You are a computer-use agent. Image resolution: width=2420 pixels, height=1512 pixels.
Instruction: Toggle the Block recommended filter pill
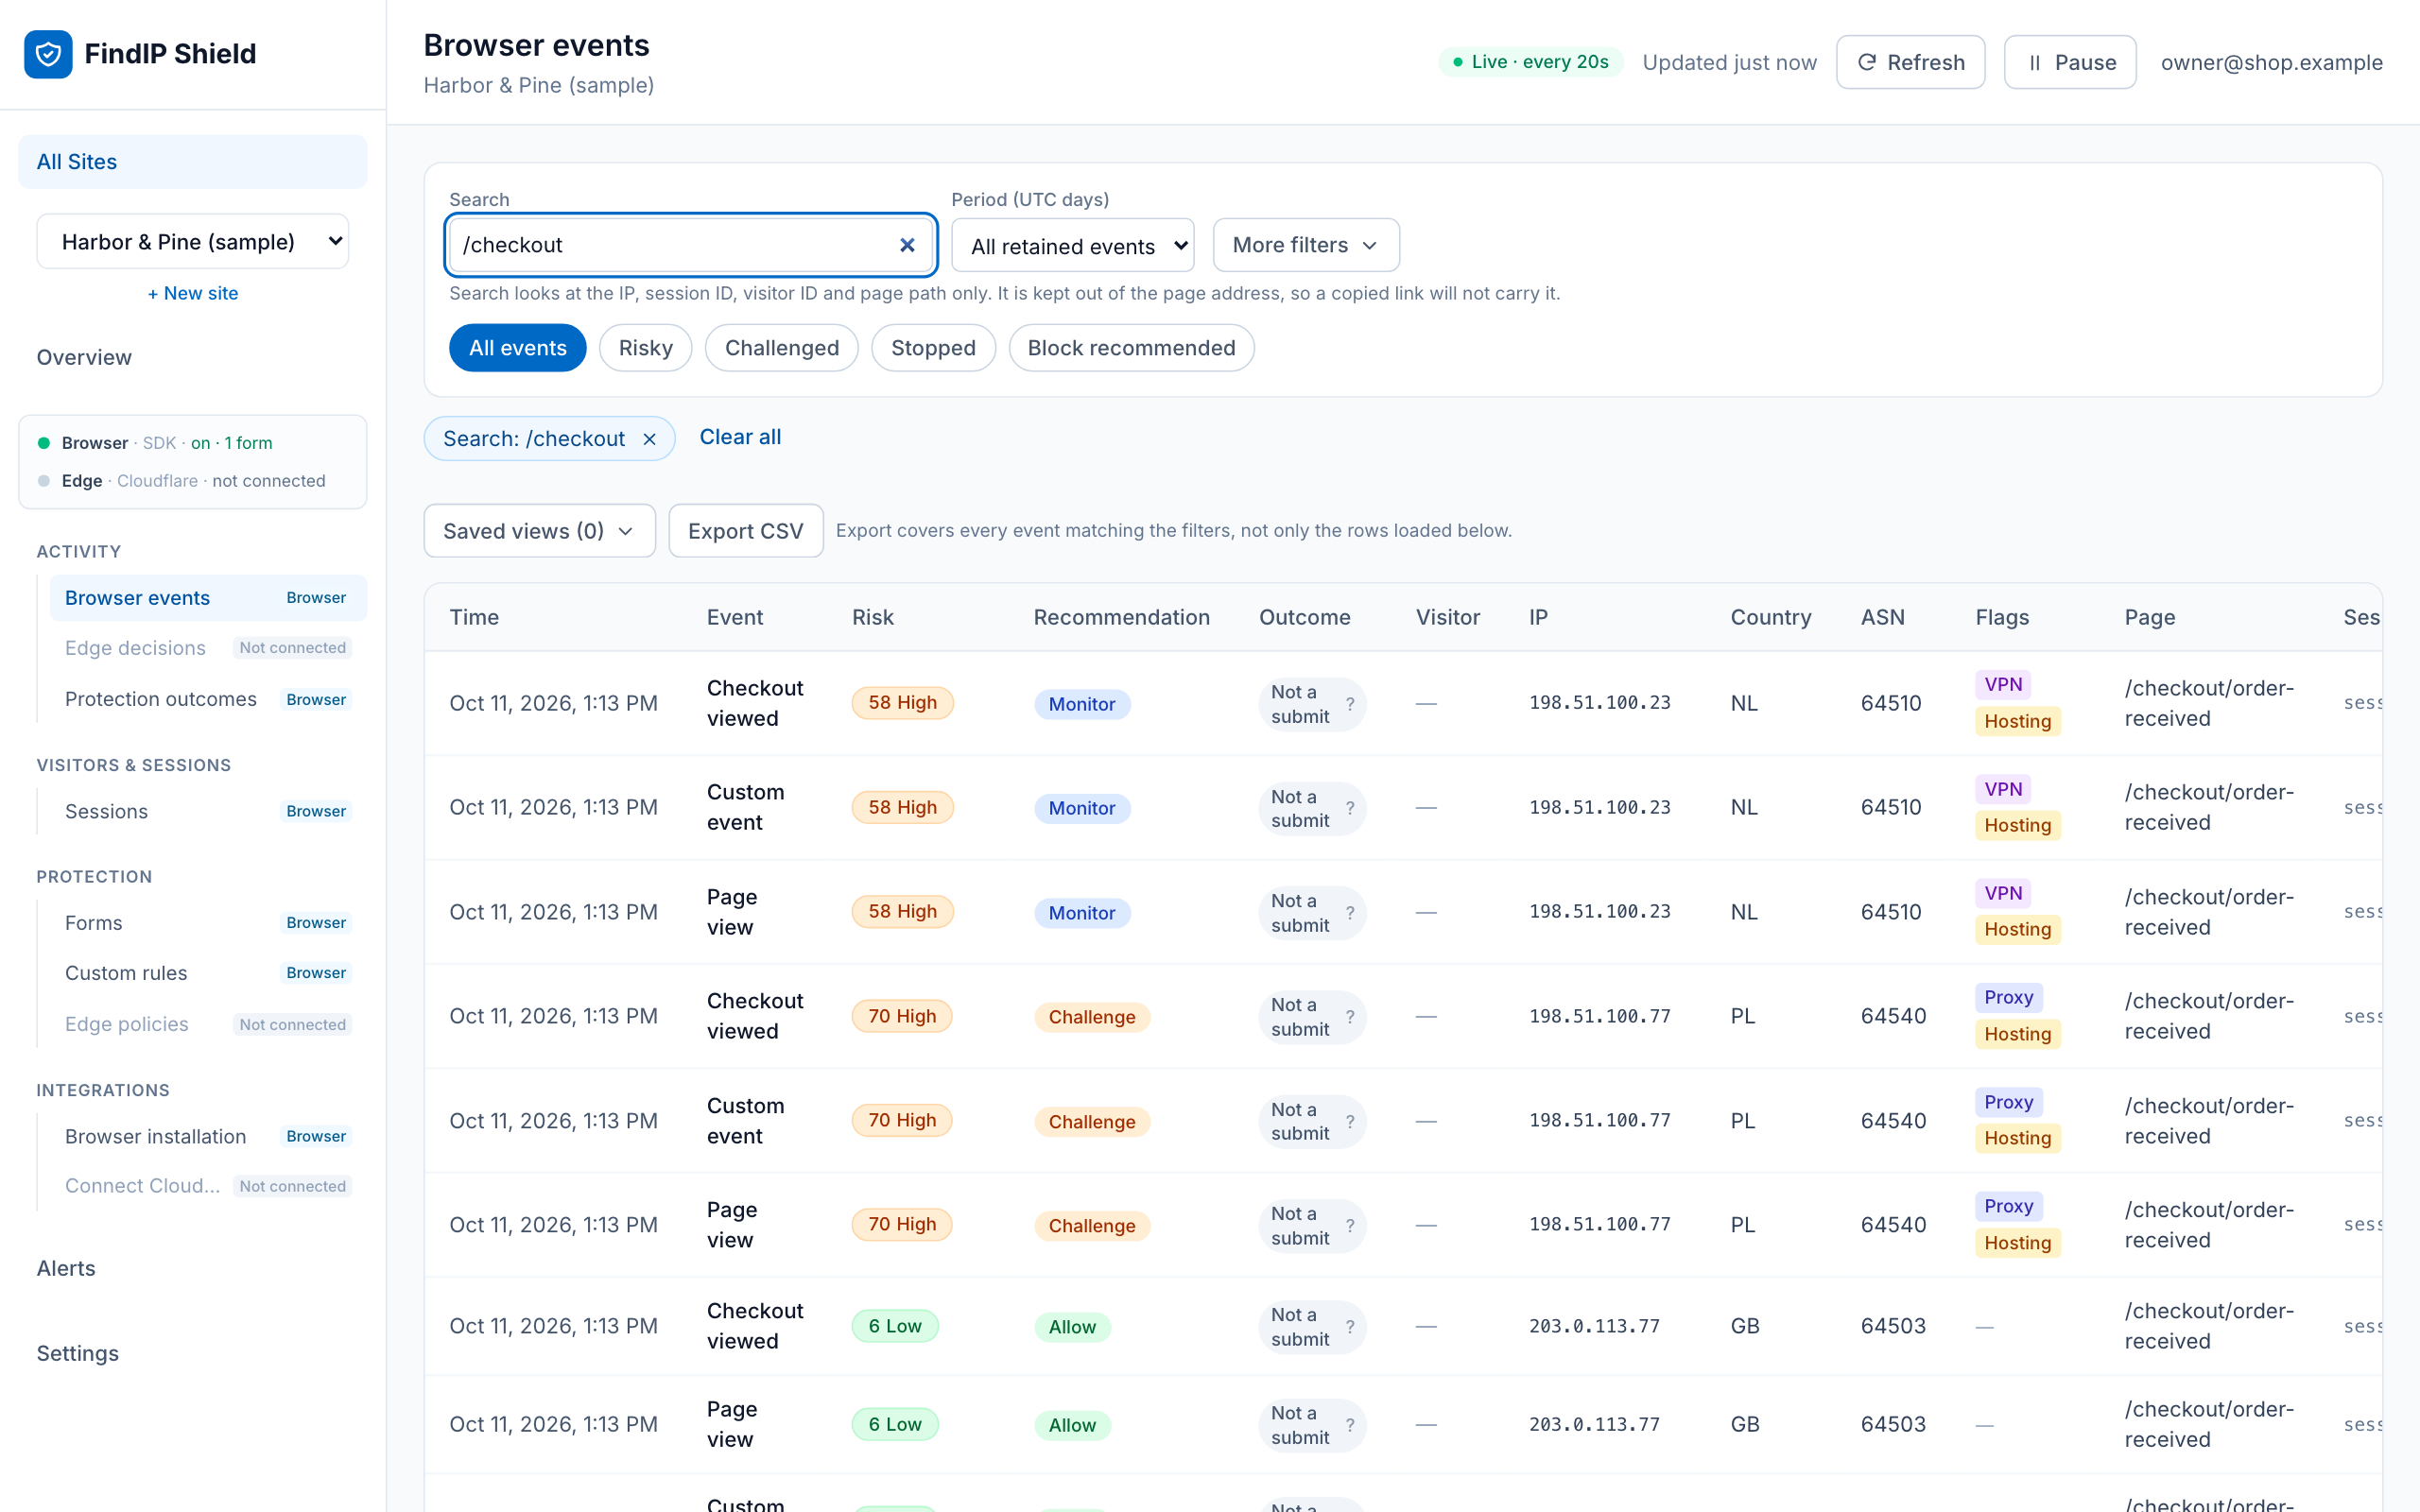(x=1131, y=348)
